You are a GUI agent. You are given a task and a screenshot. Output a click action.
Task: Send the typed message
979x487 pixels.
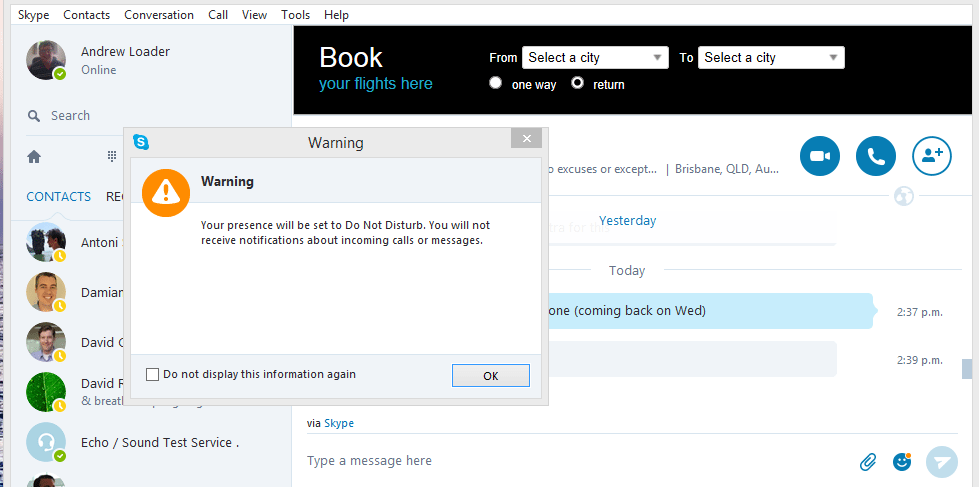tap(942, 461)
